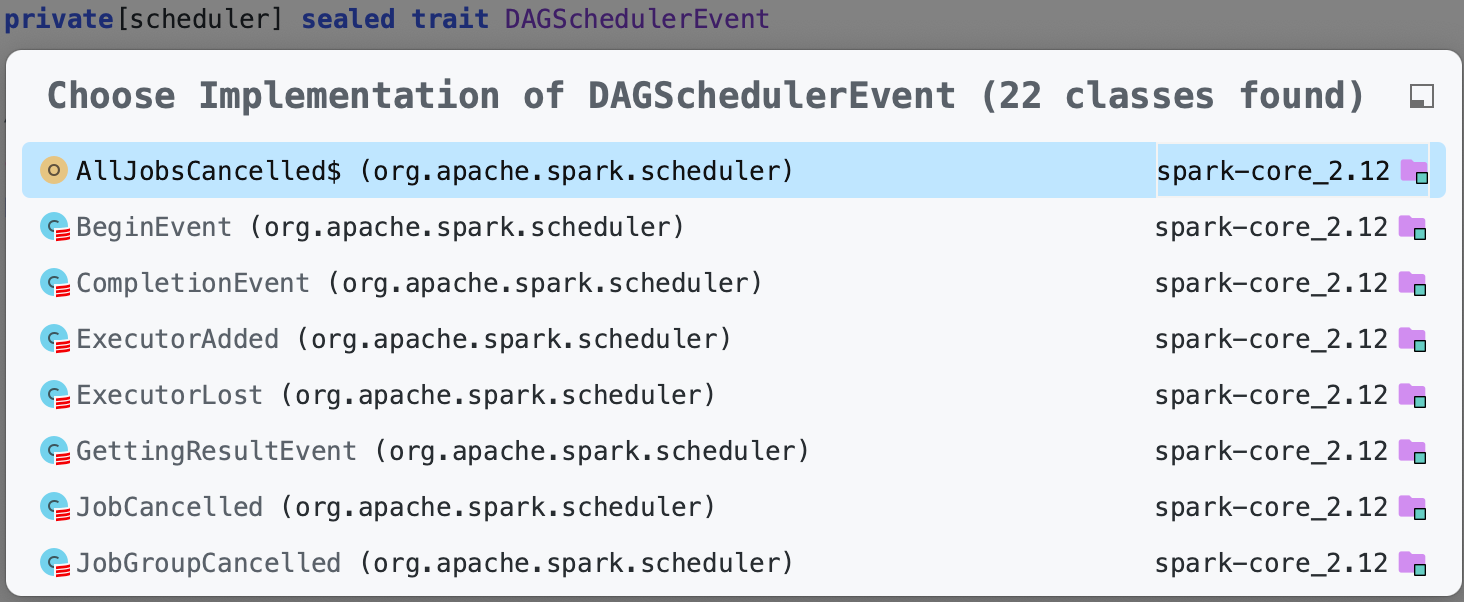The image size is (1464, 602).
Task: Click the ExecutorLost class icon
Action: coord(54,396)
